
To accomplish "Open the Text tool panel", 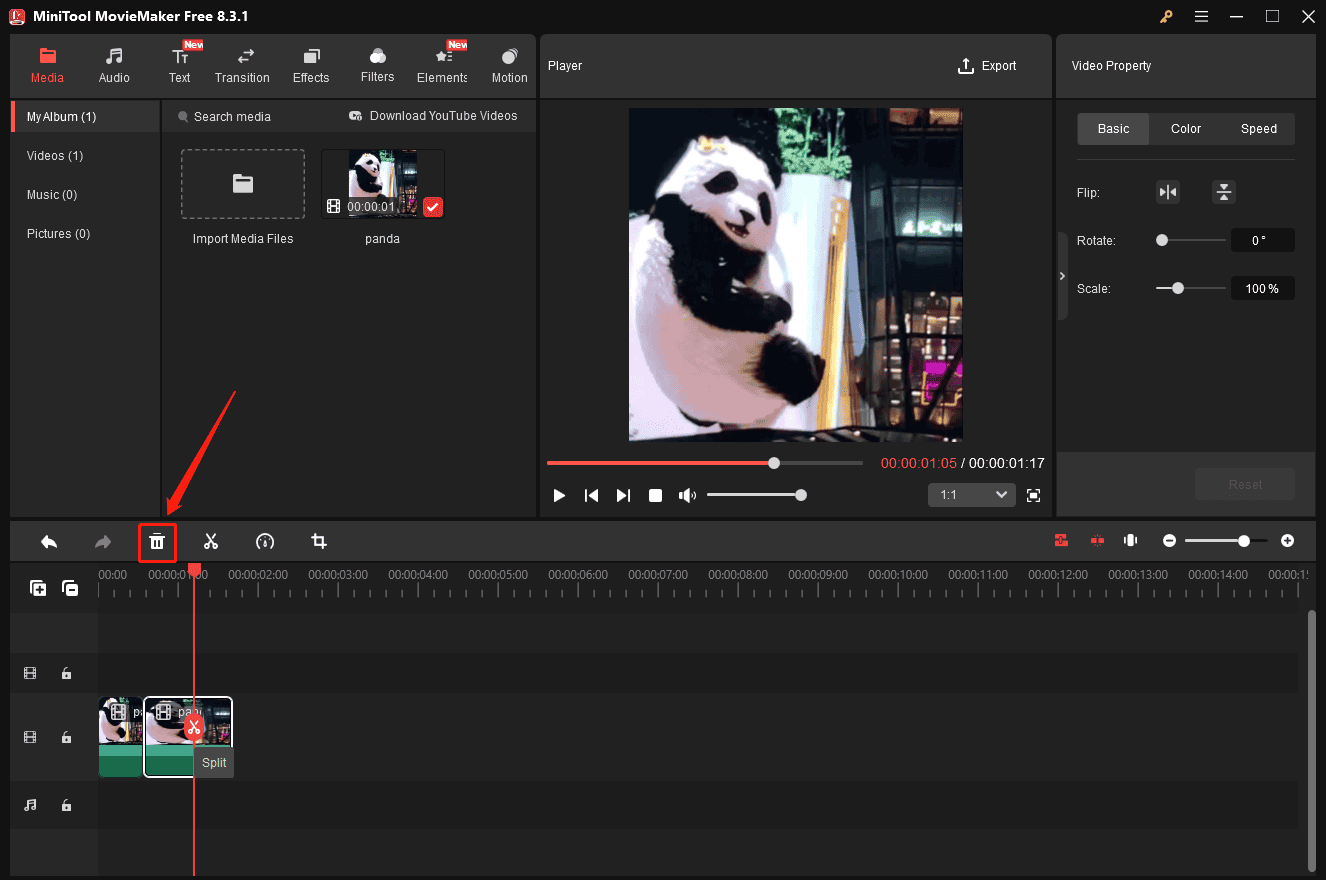I will (x=179, y=65).
